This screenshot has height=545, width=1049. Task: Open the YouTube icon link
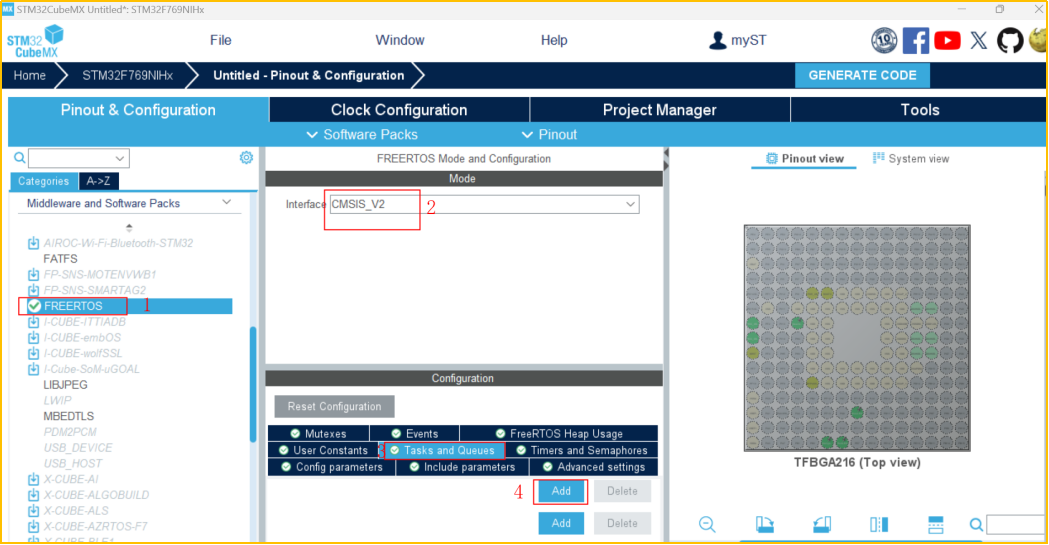tap(947, 41)
